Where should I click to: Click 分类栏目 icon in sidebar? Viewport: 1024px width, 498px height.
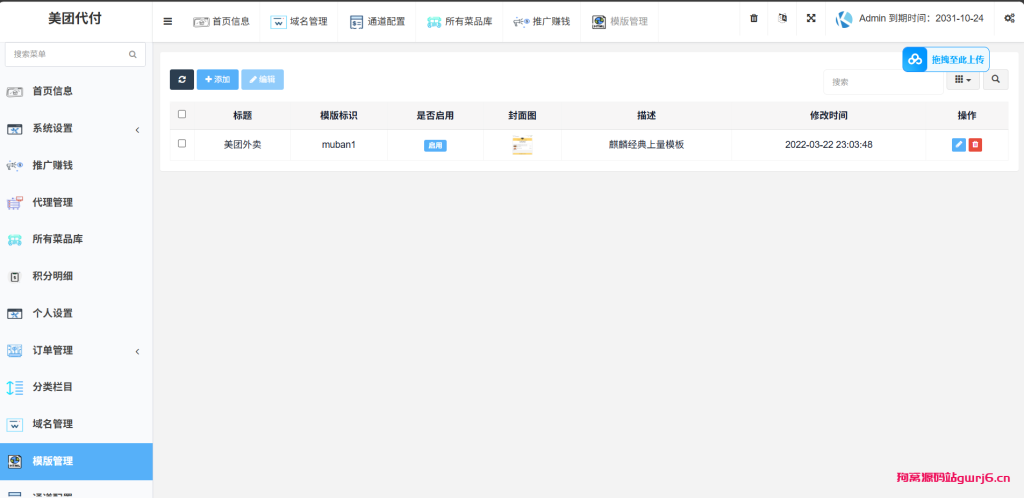[x=14, y=388]
